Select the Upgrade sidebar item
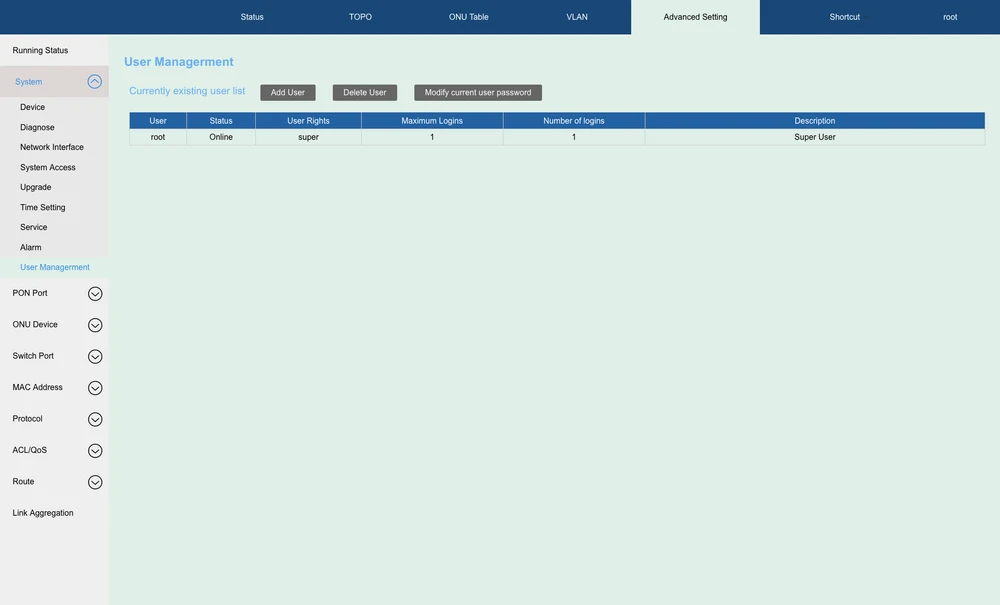The height and width of the screenshot is (605, 1000). coord(36,187)
